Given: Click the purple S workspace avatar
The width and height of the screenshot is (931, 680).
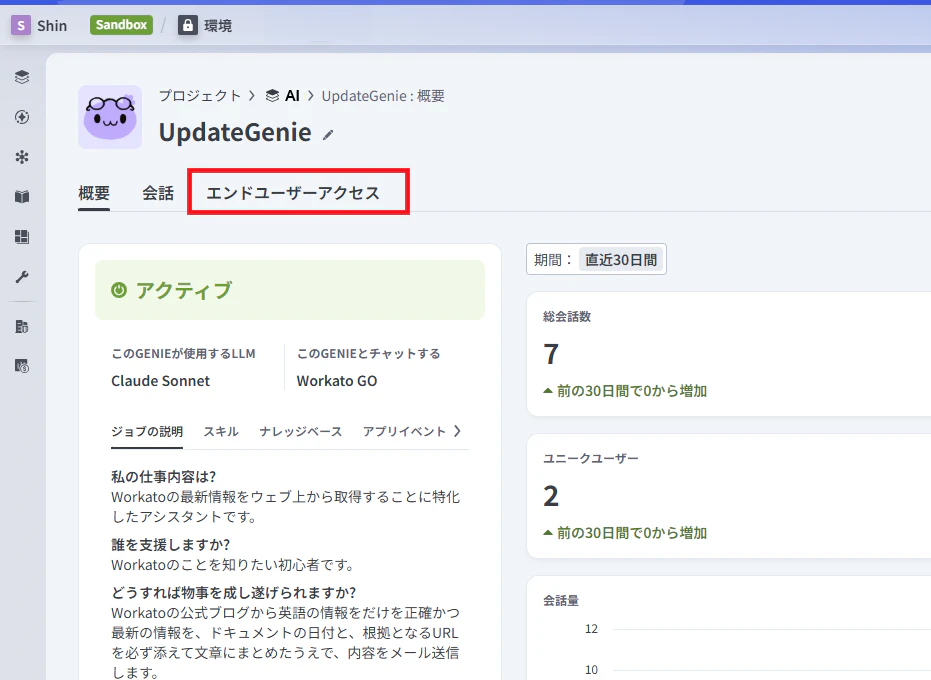Looking at the screenshot, I should 21,26.
